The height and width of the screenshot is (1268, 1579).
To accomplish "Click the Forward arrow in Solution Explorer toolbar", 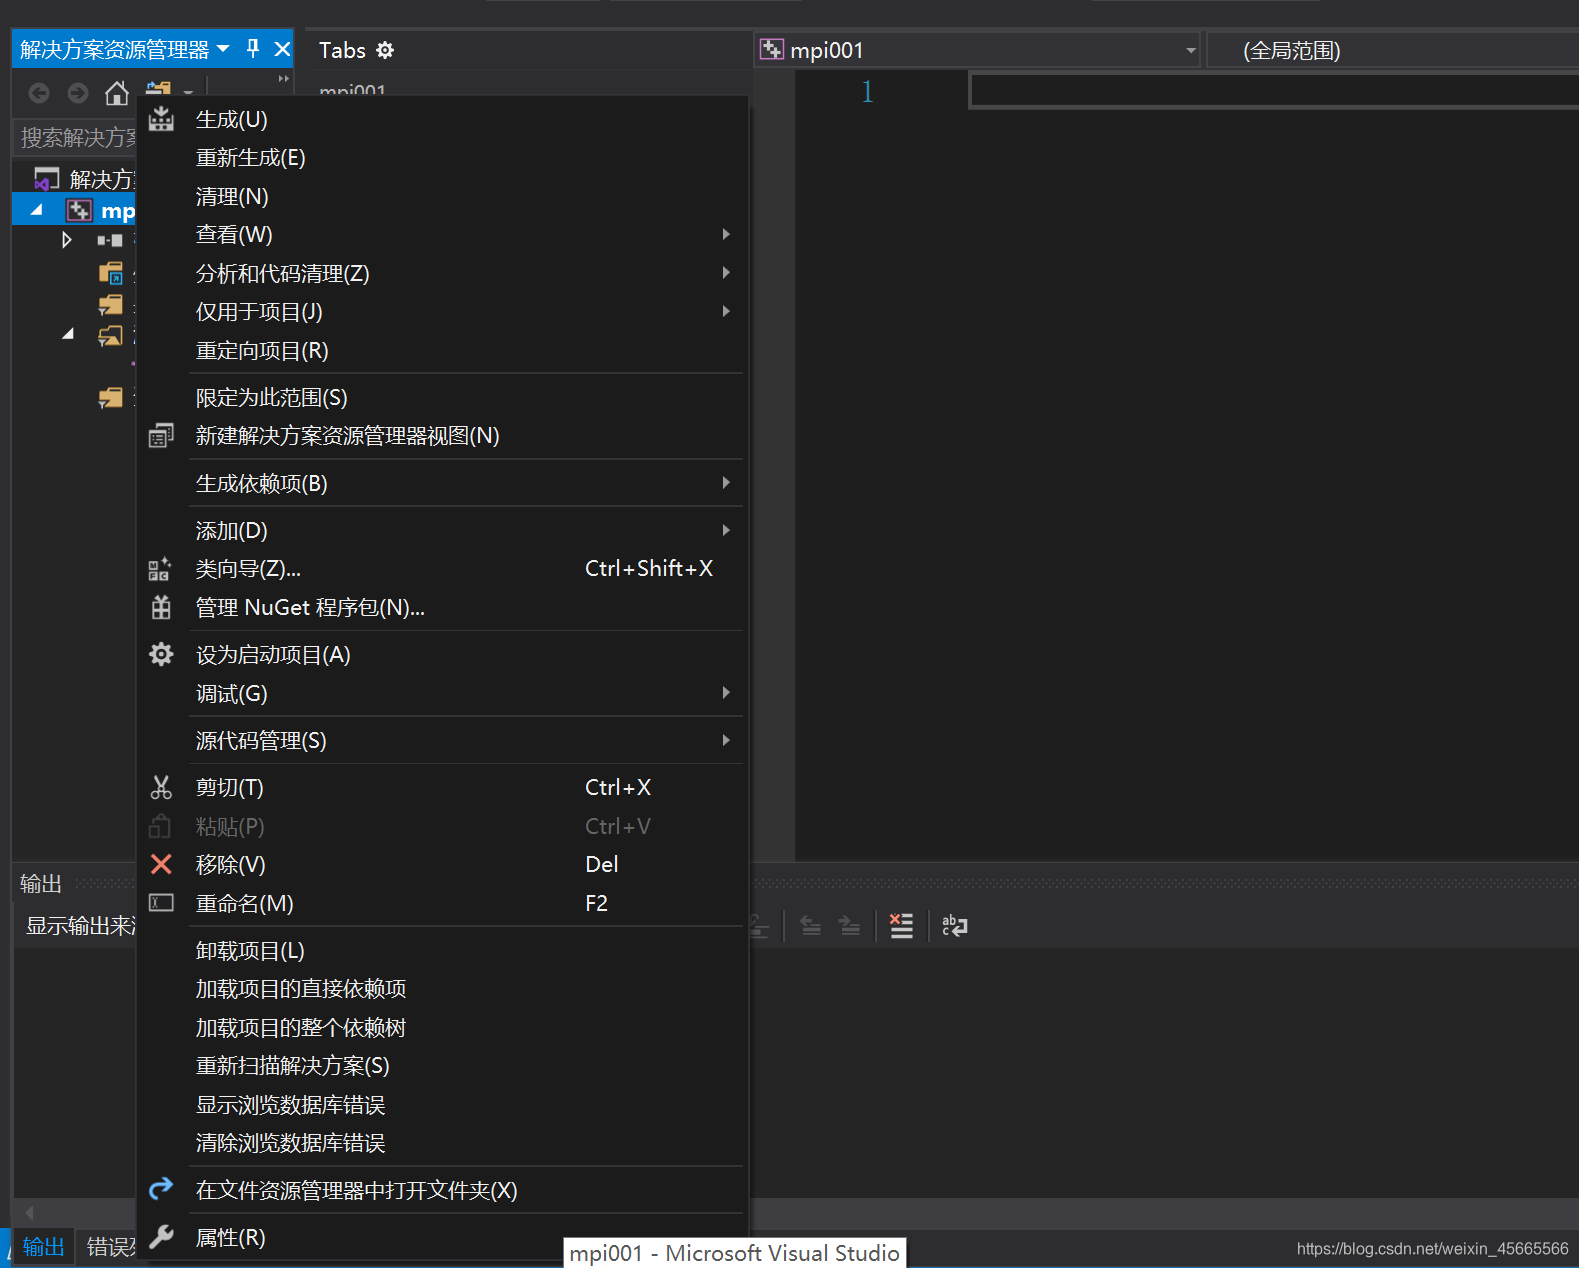I will point(78,93).
